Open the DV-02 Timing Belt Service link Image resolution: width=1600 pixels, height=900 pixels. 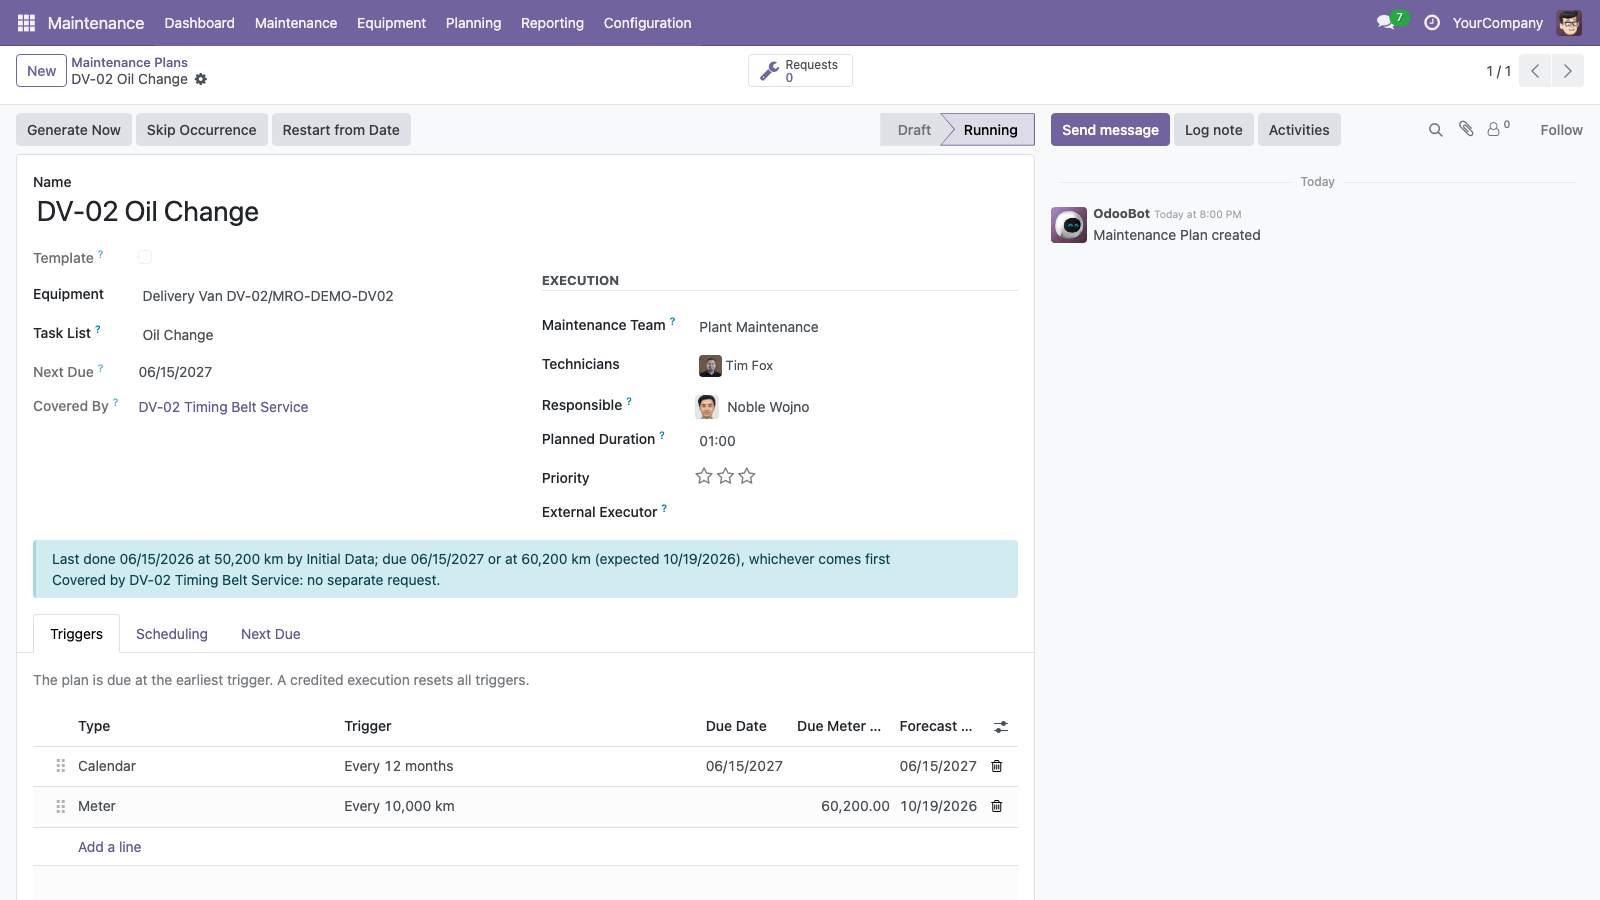223,407
